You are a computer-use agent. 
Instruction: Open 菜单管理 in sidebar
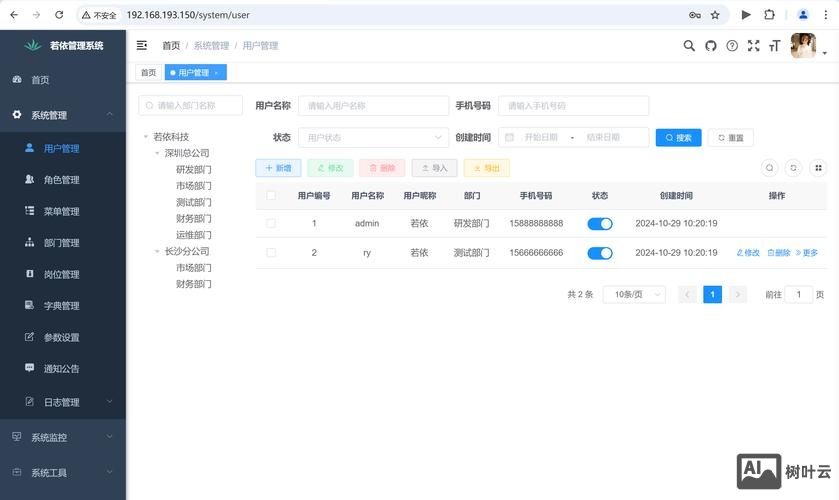63,211
